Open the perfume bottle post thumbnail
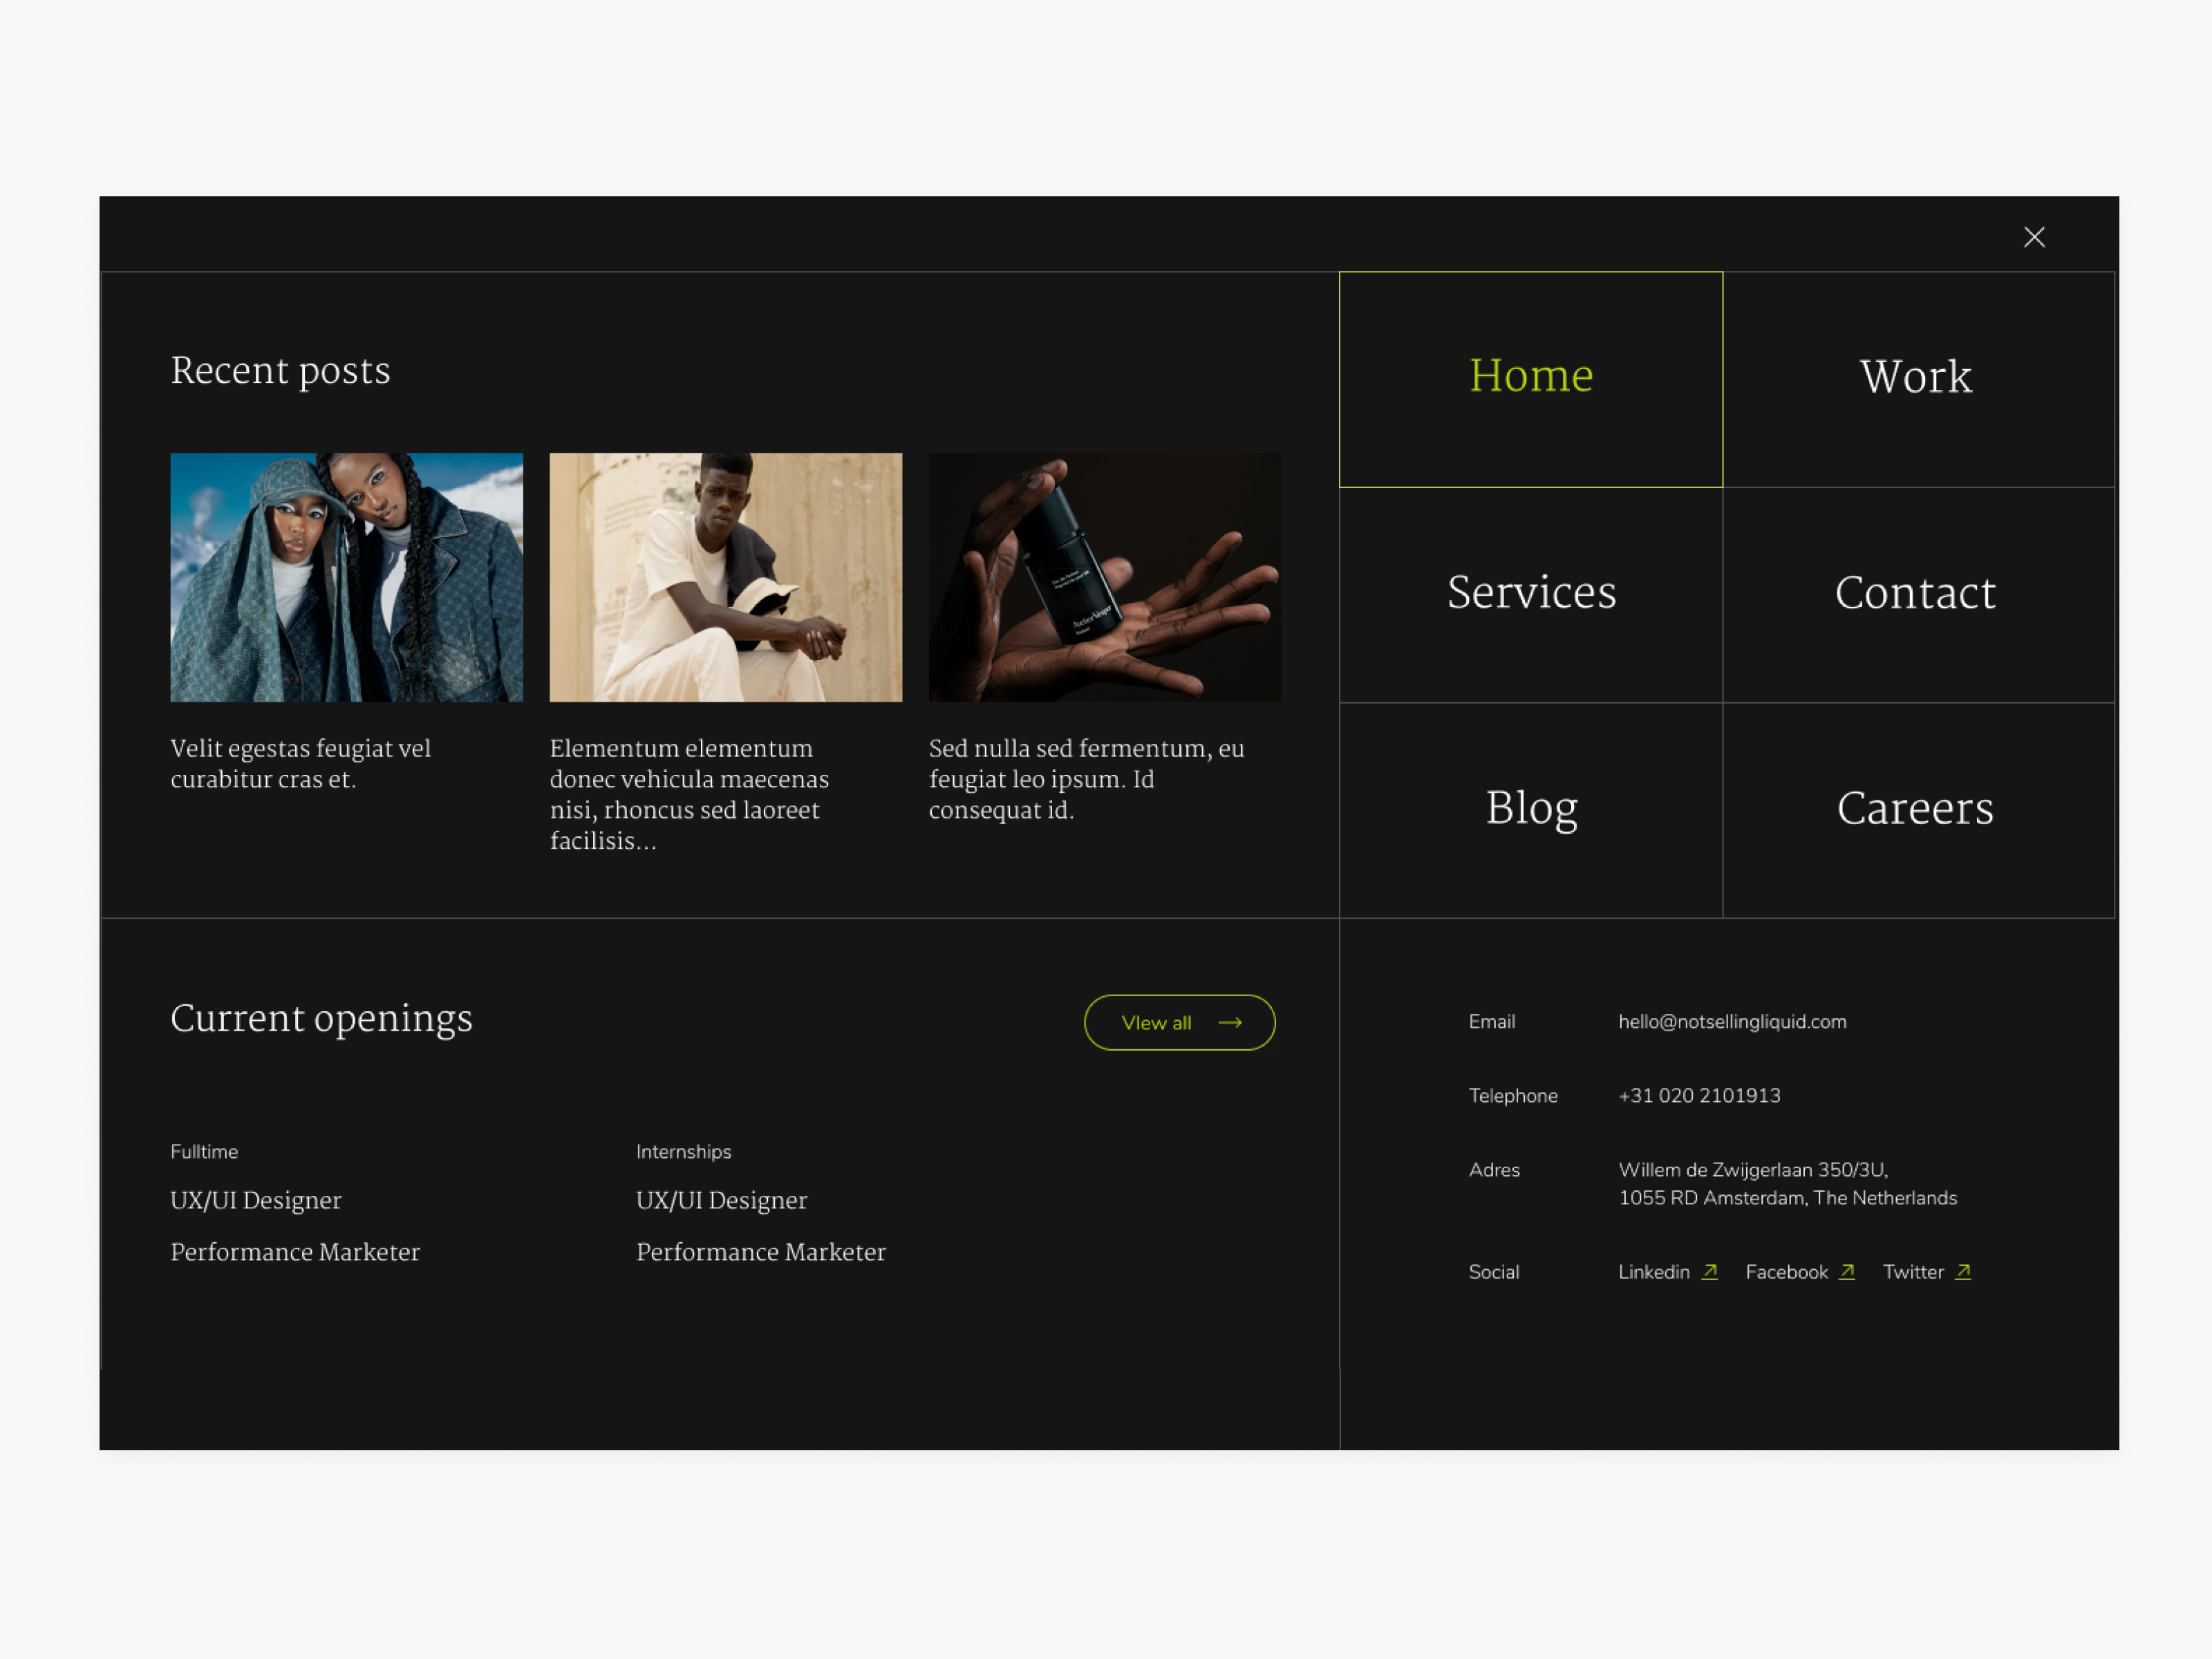This screenshot has height=1659, width=2212. pos(1104,577)
